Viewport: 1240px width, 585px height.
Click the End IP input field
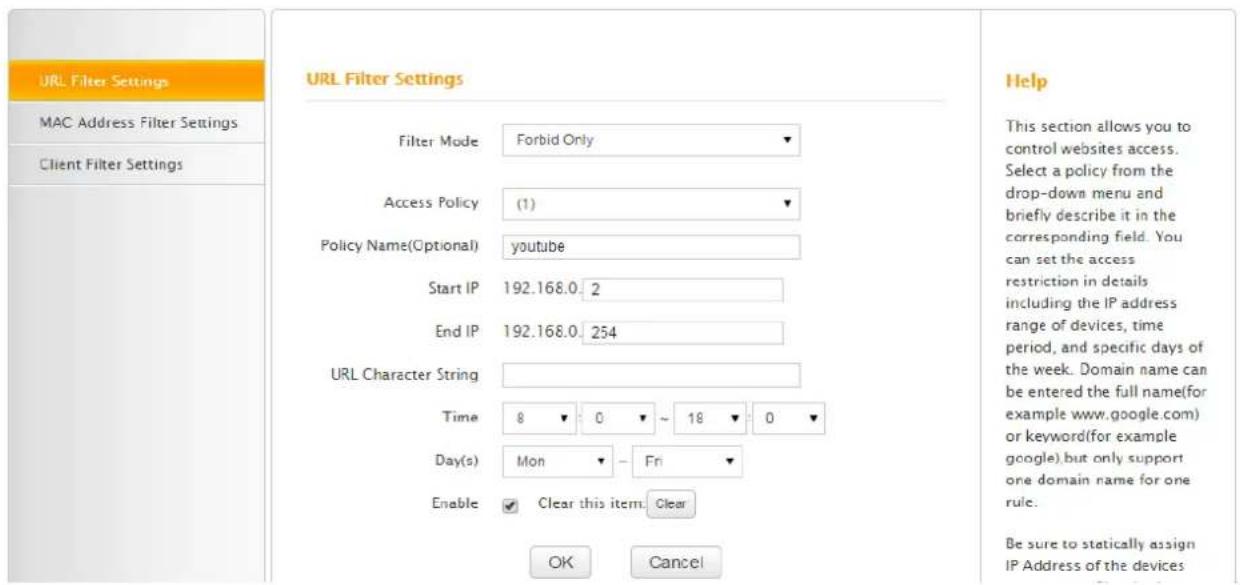[x=683, y=333]
